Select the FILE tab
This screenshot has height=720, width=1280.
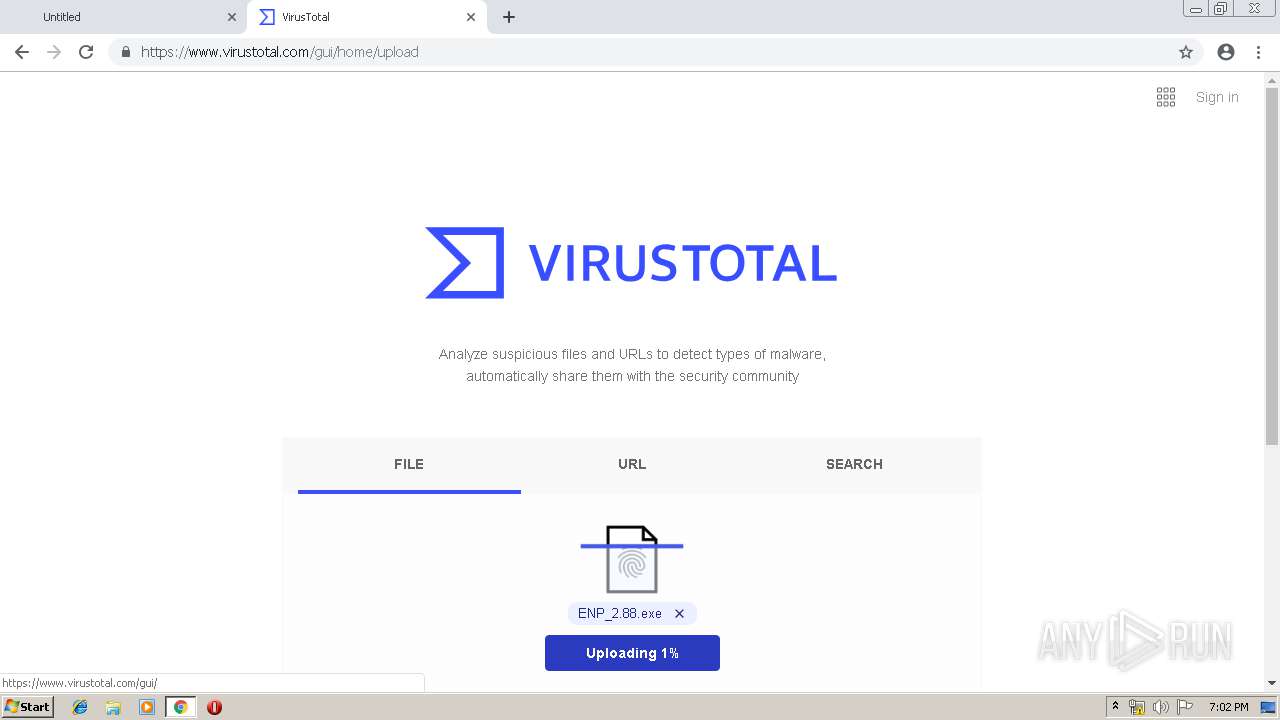[409, 464]
